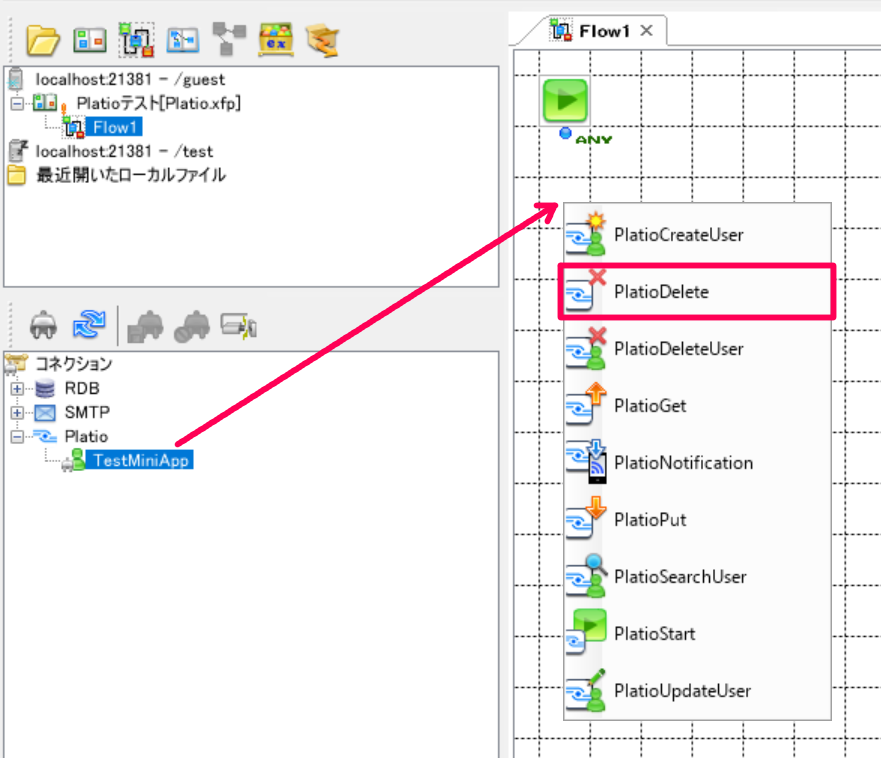Select the green Start component on the canvas
The image size is (881, 758).
point(565,101)
